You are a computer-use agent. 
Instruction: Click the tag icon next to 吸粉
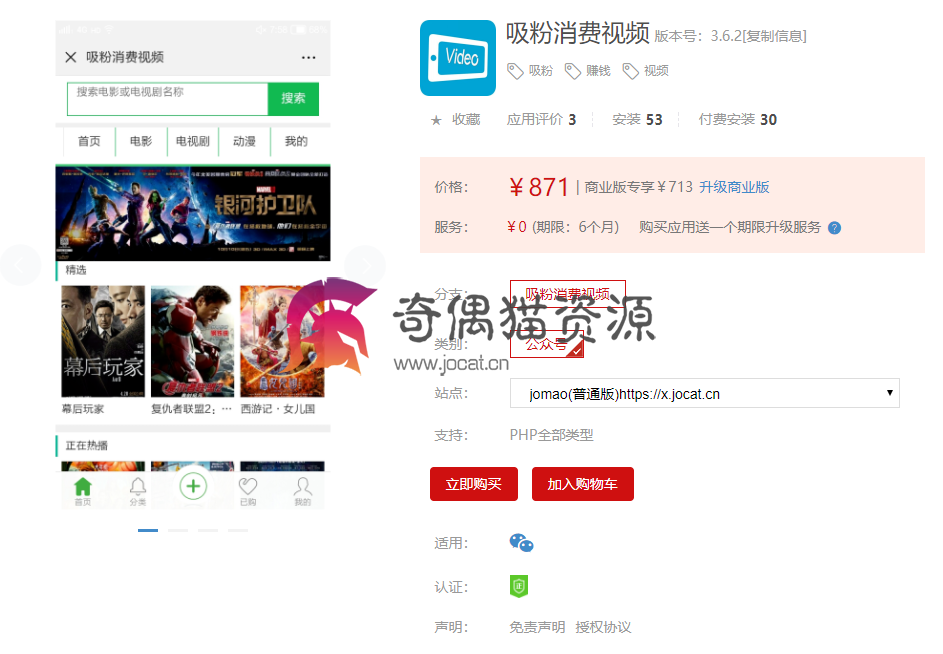(x=515, y=71)
